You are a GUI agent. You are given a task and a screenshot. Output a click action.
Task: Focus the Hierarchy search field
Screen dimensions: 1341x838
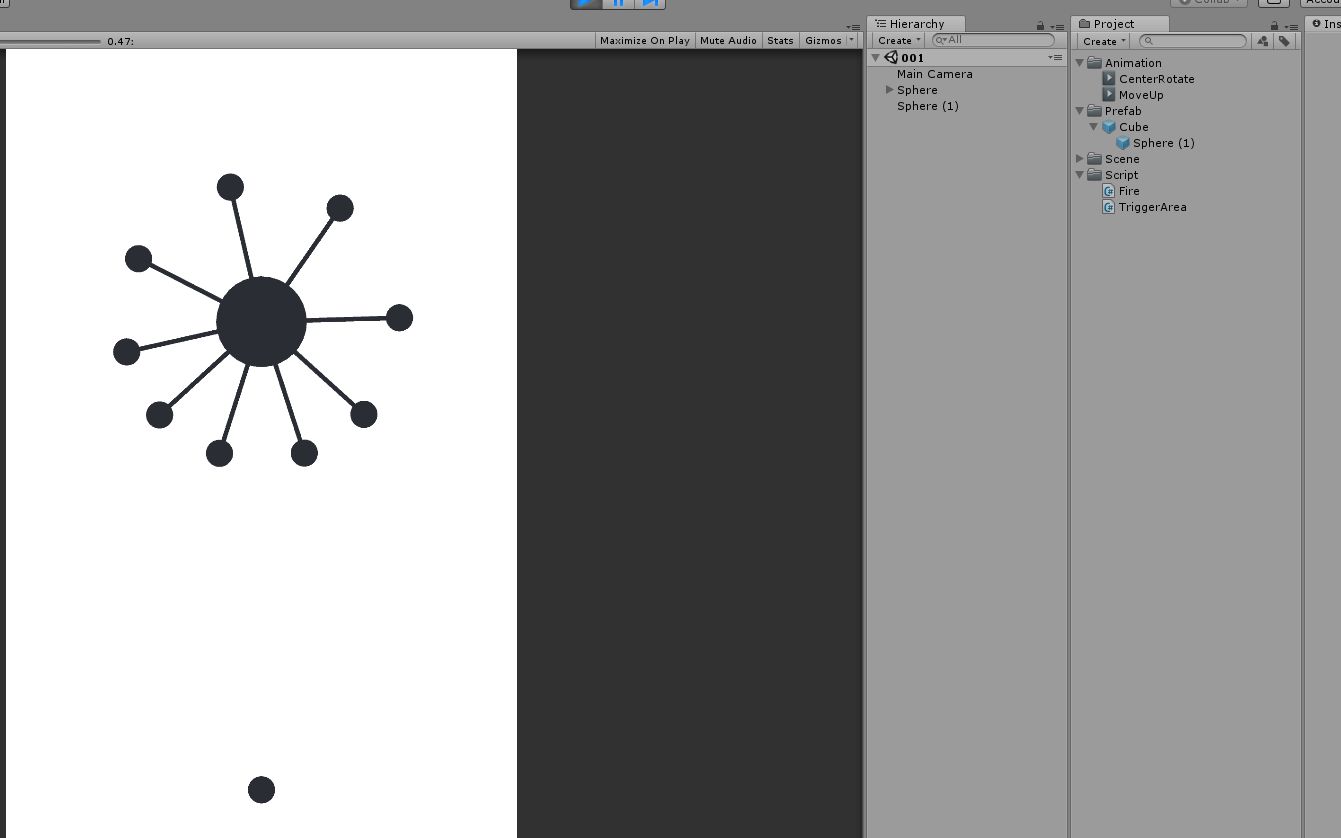[x=993, y=40]
